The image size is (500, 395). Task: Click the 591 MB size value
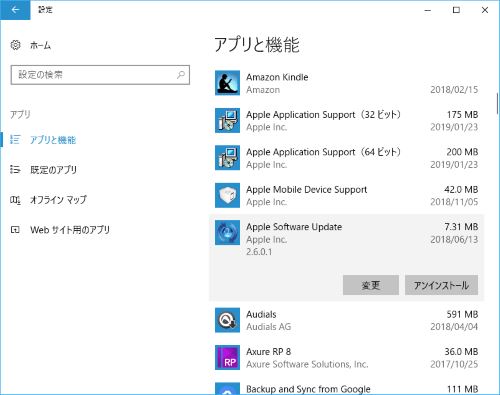point(462,314)
